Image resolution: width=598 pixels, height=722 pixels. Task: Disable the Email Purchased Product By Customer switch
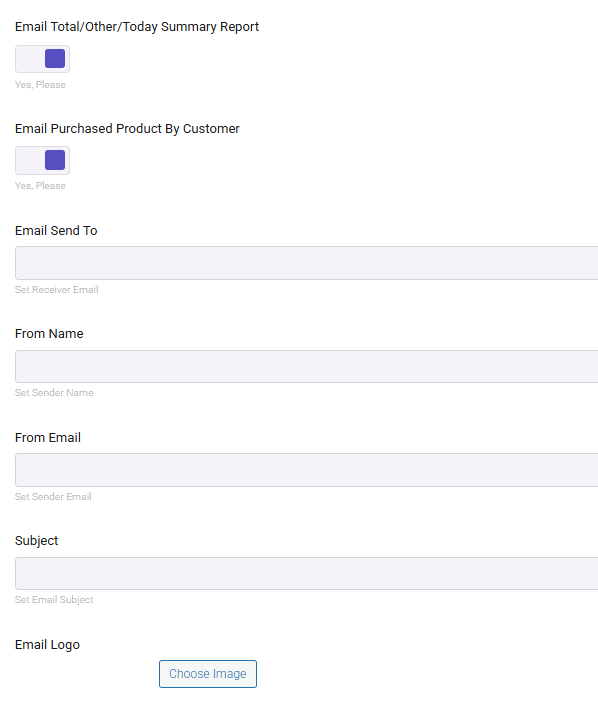pos(42,161)
